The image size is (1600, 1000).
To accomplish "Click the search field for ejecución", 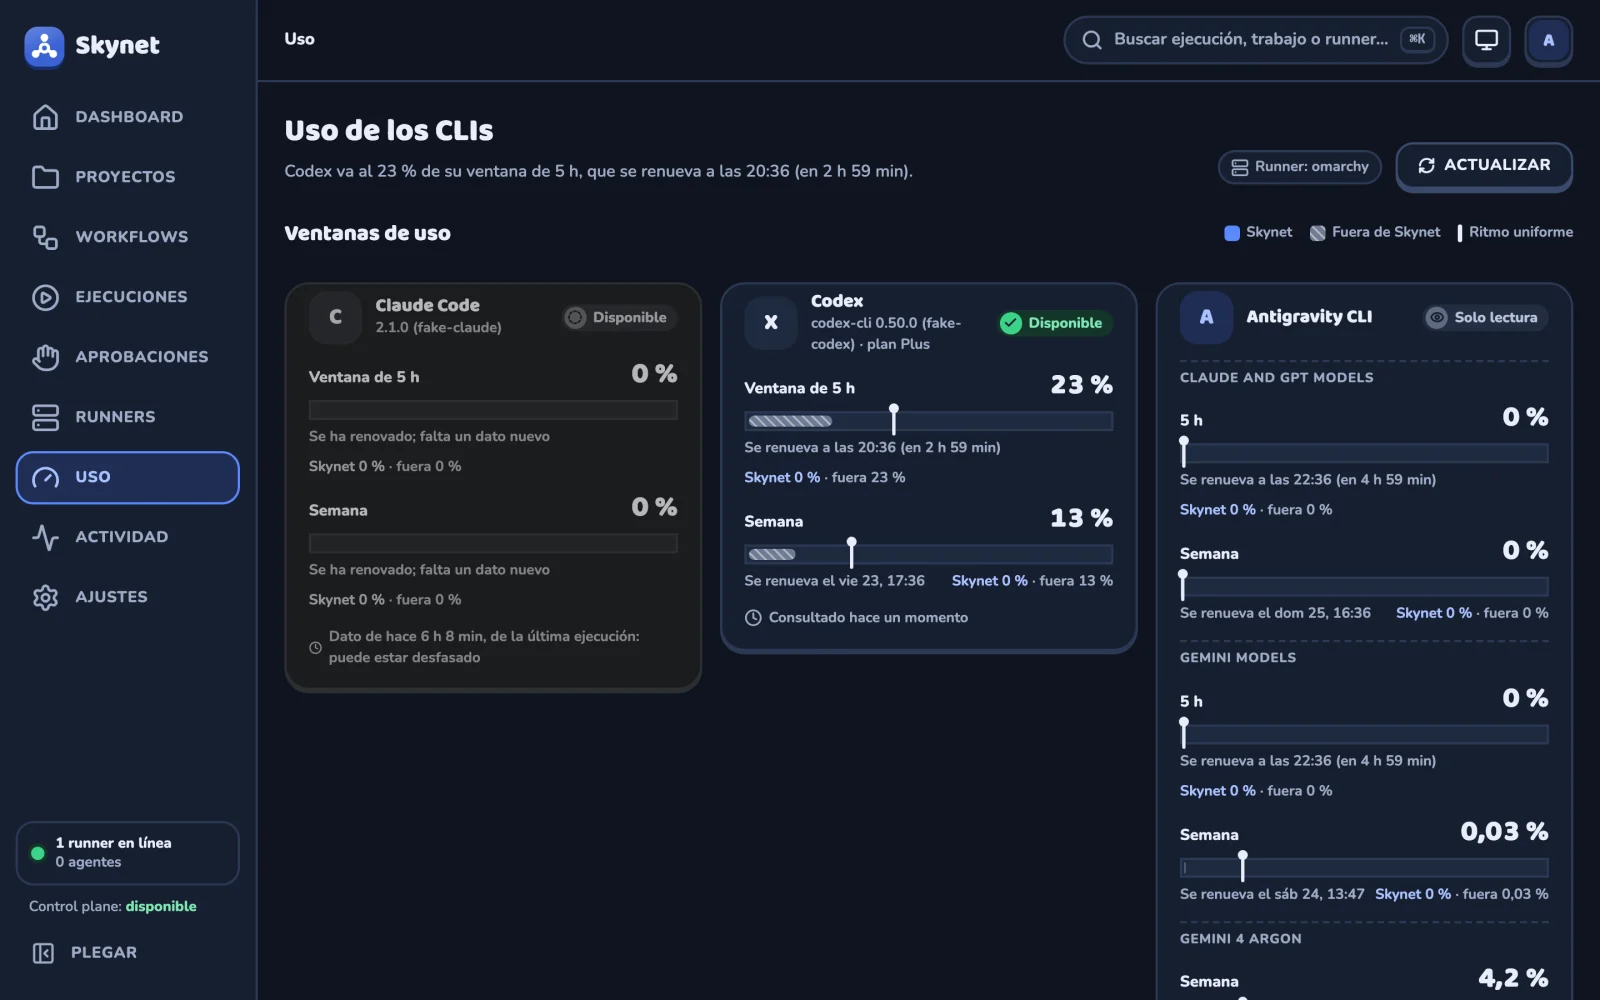I will (1255, 40).
